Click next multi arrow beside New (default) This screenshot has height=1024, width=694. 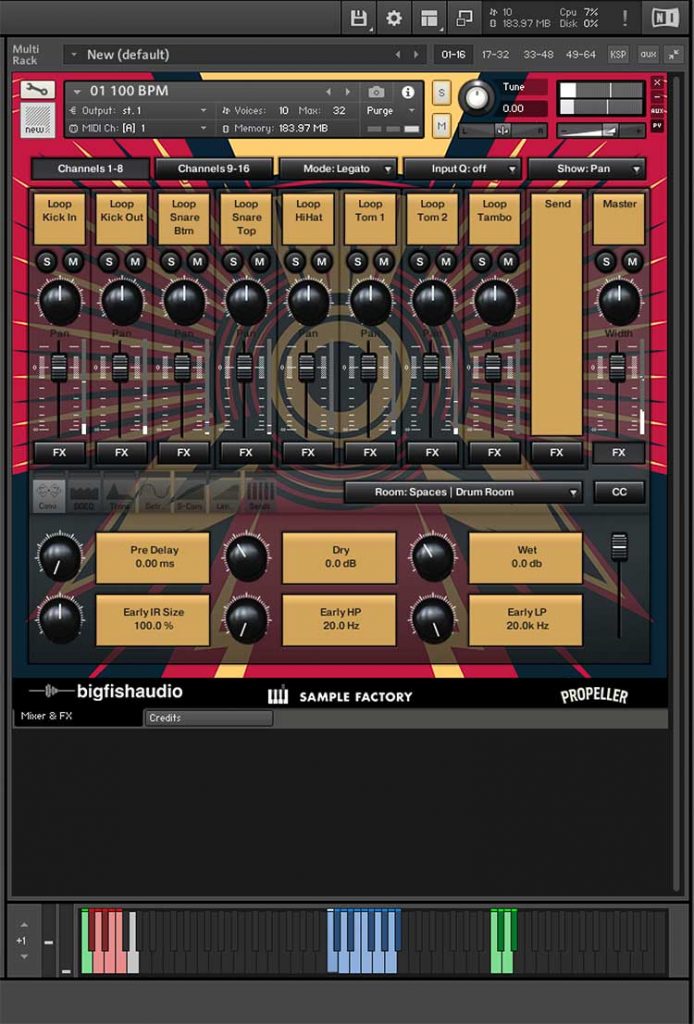[x=416, y=54]
